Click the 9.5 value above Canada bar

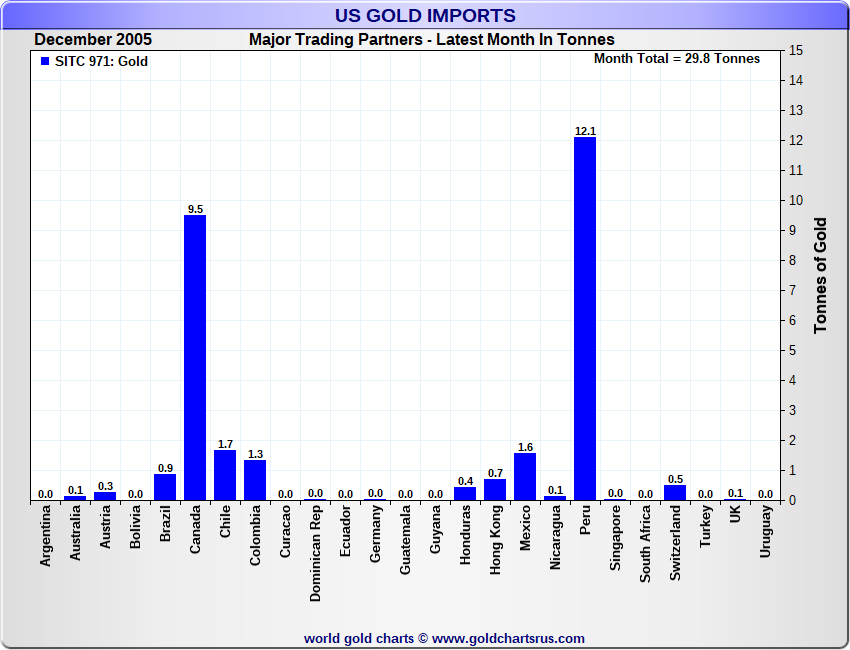click(195, 209)
